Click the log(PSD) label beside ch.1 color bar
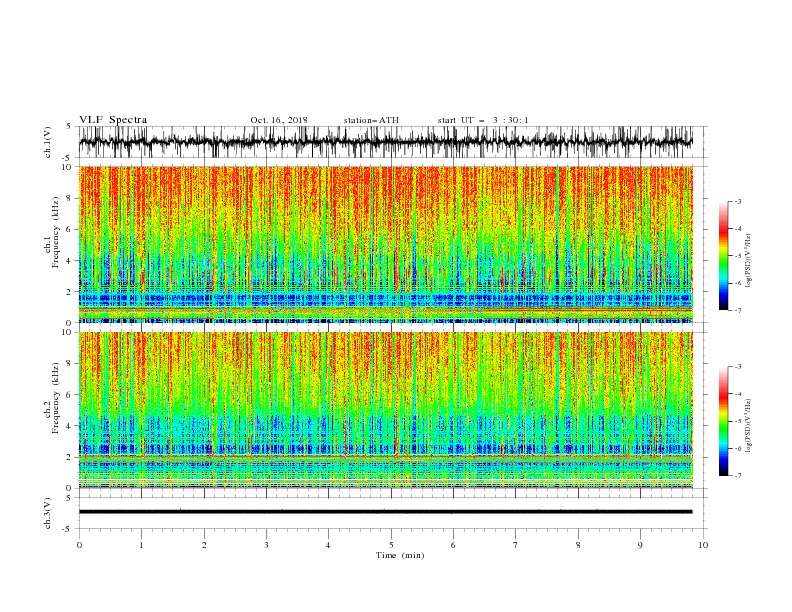Image resolution: width=792 pixels, height=612 pixels. pyautogui.click(x=748, y=261)
